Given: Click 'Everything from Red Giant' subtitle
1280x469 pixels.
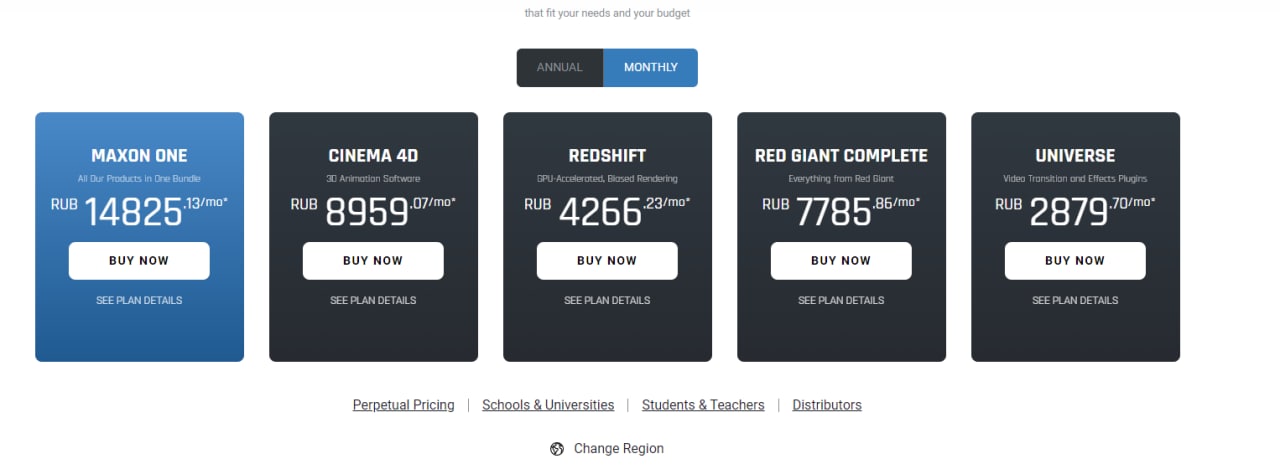Looking at the screenshot, I should point(841,179).
